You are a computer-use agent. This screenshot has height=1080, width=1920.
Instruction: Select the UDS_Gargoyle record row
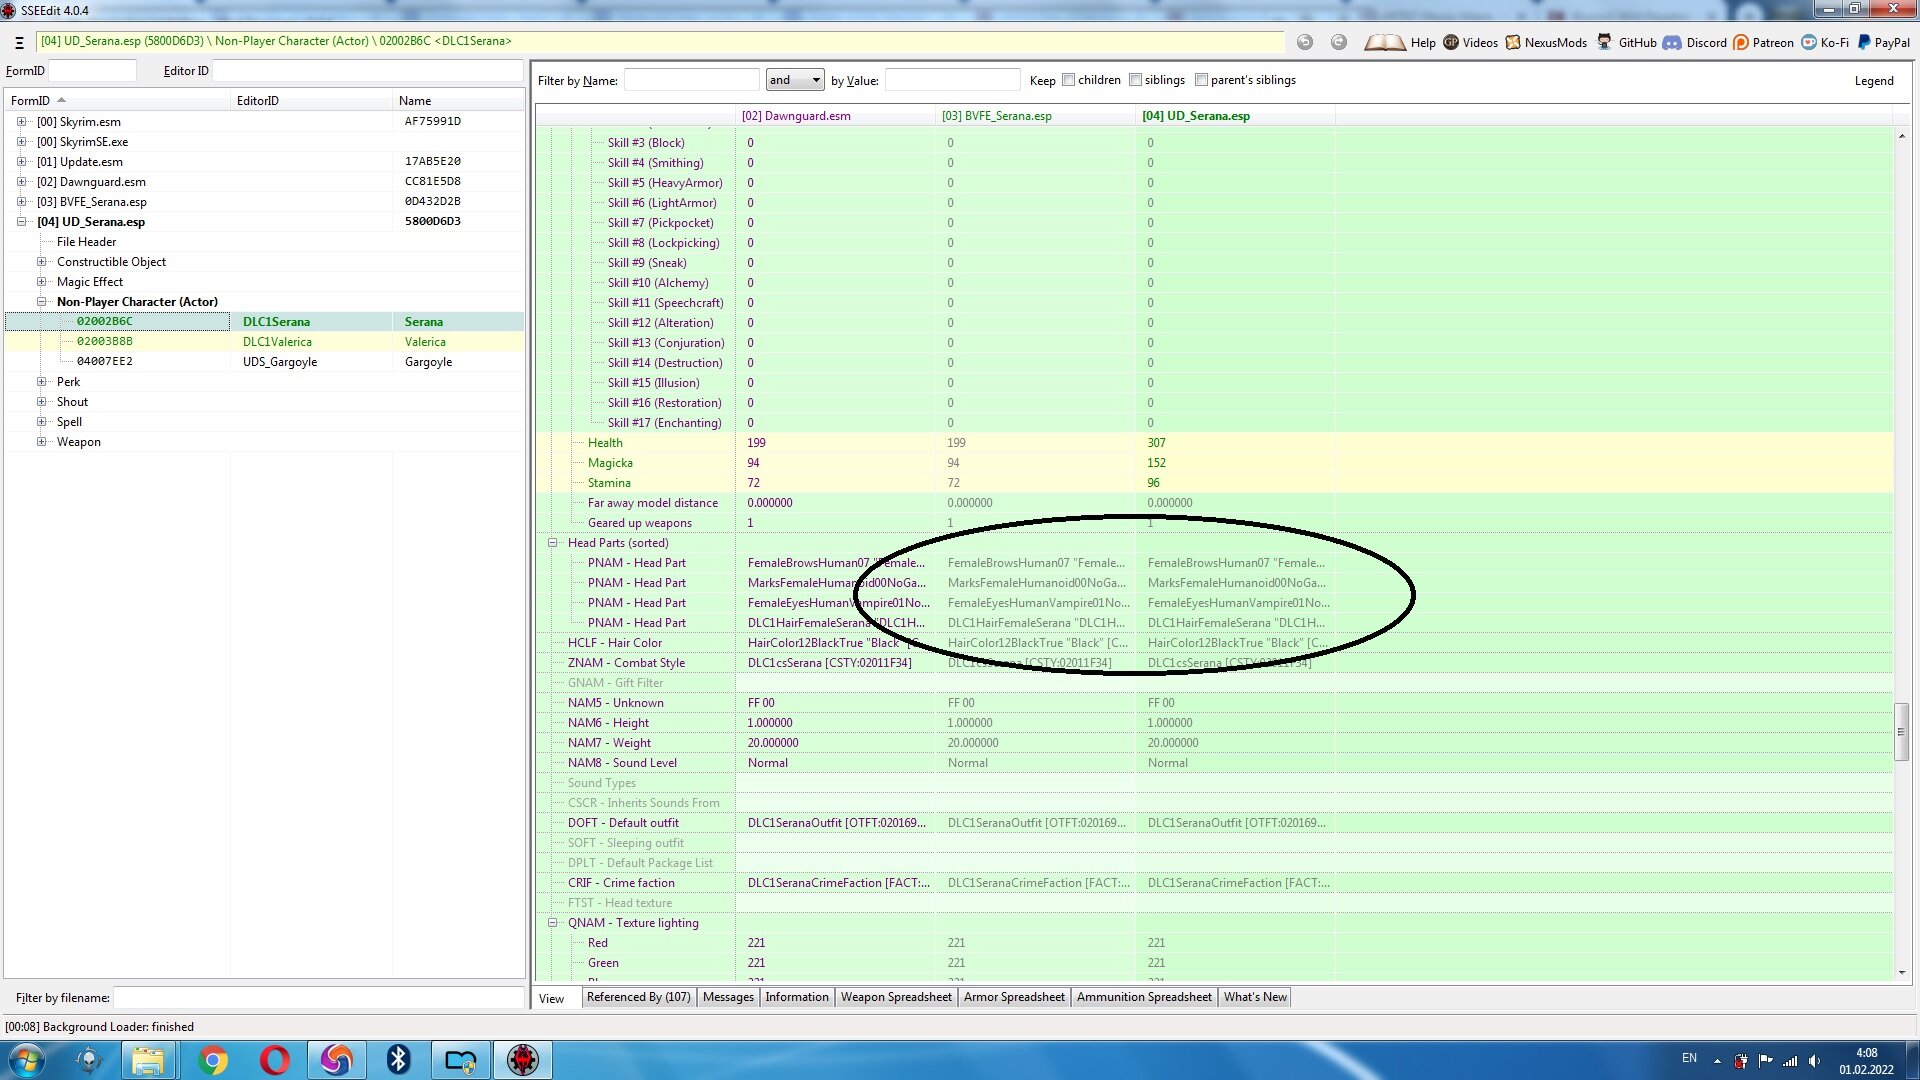(x=264, y=362)
